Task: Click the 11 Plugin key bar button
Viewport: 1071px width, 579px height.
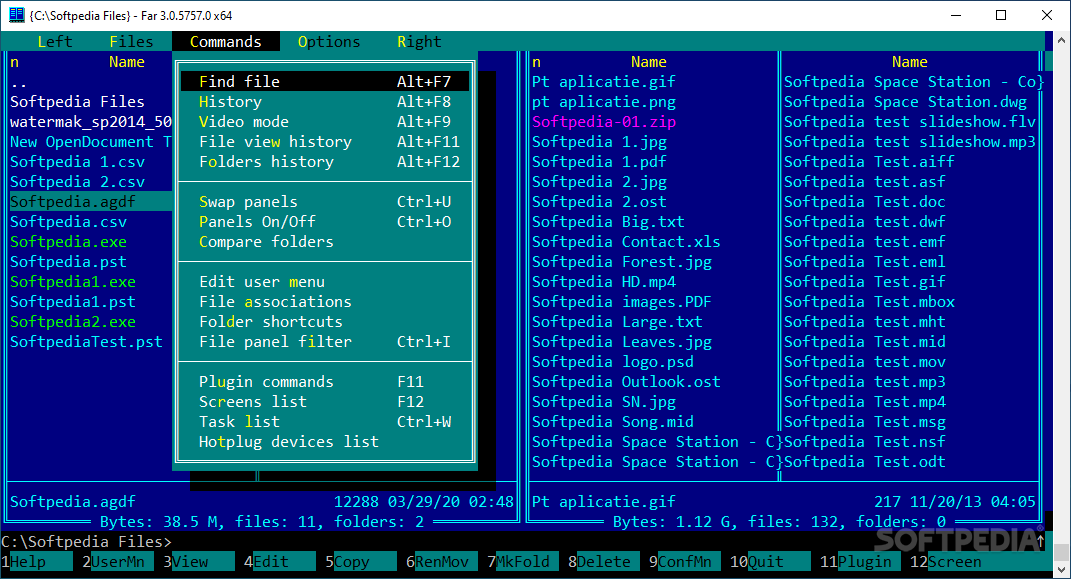Action: pos(860,561)
